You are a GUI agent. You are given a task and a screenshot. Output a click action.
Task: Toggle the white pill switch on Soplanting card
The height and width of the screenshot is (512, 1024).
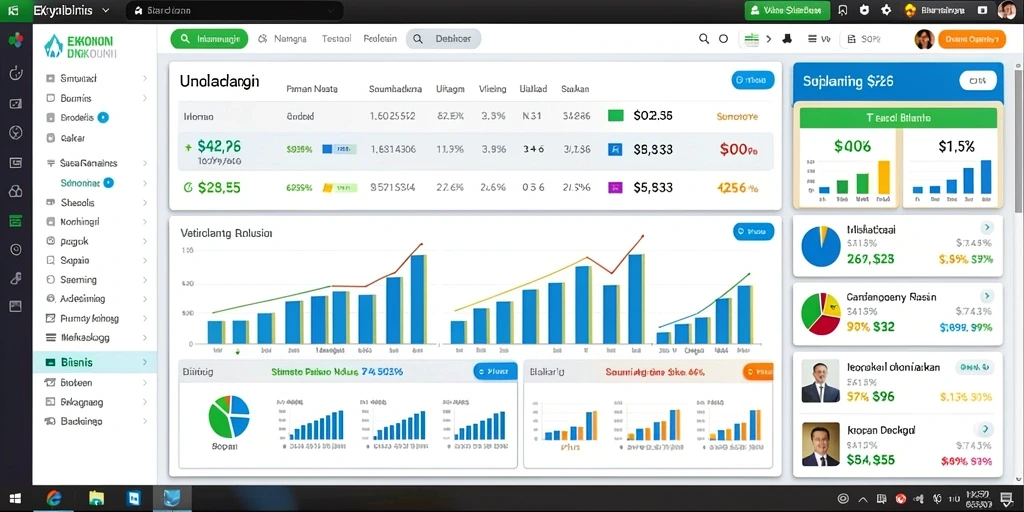(978, 81)
